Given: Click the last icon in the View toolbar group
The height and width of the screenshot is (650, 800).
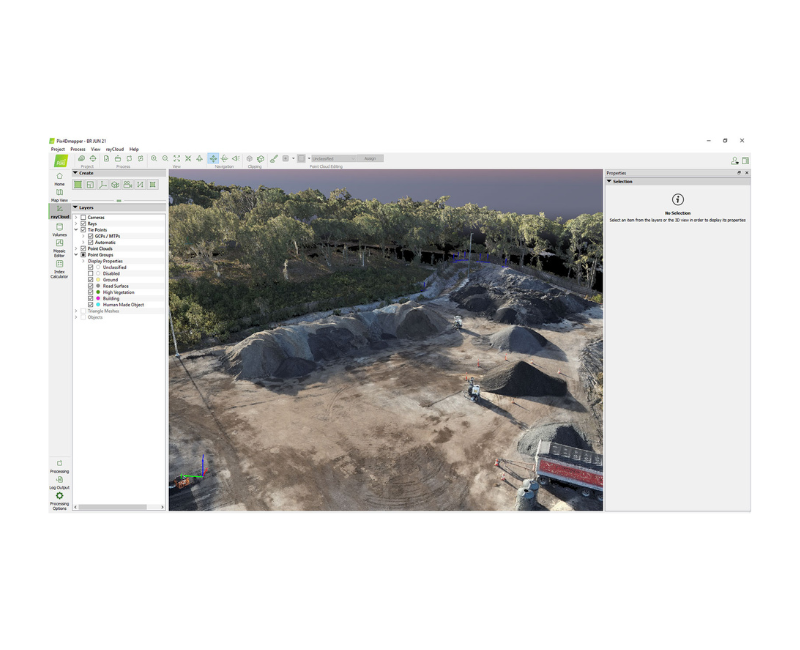Looking at the screenshot, I should coord(199,159).
